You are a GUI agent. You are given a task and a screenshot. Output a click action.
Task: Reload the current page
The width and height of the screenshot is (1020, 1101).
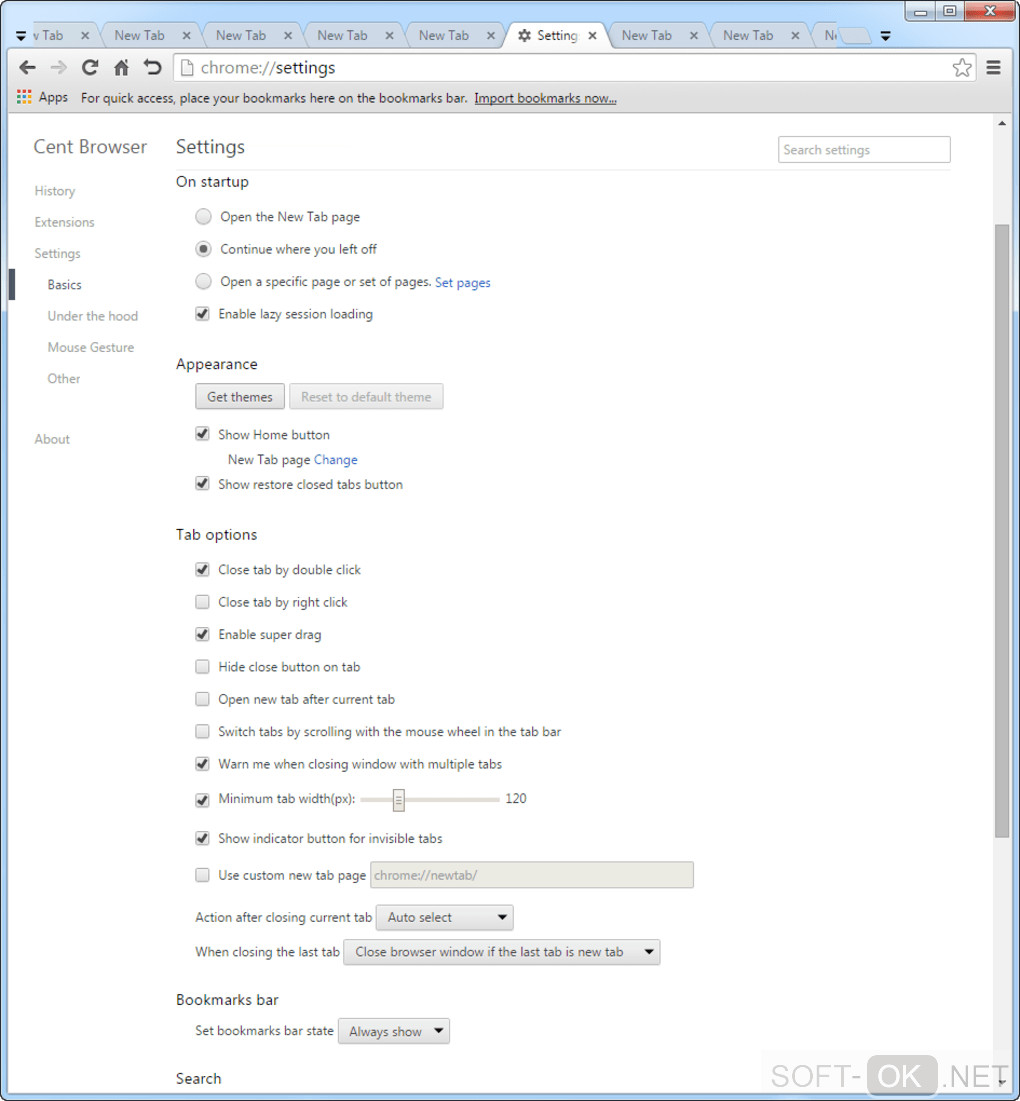tap(90, 67)
